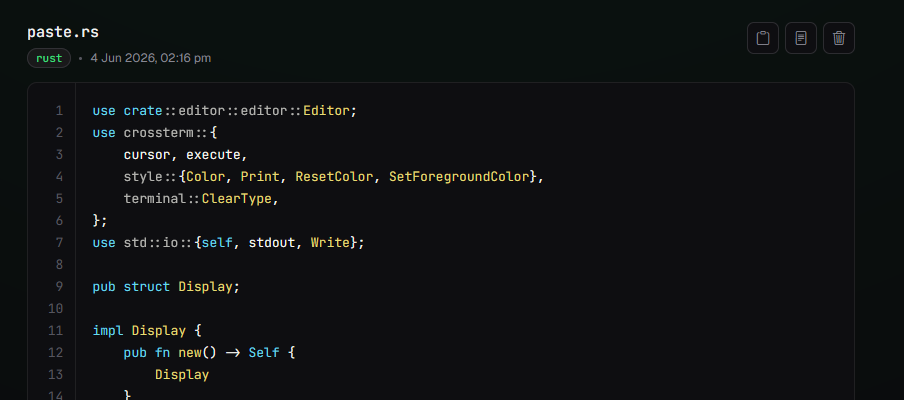Click the ClearType identifier on line 5
904x400 pixels.
point(236,199)
